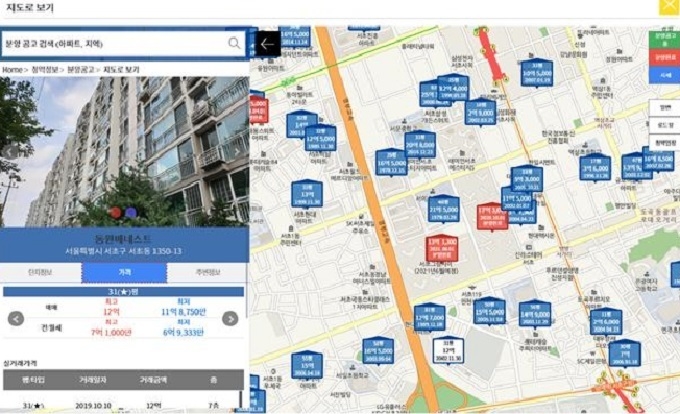Viewport: 680px width, 414px height.
Task: Click the apartment building photo
Action: pyautogui.click(x=124, y=152)
